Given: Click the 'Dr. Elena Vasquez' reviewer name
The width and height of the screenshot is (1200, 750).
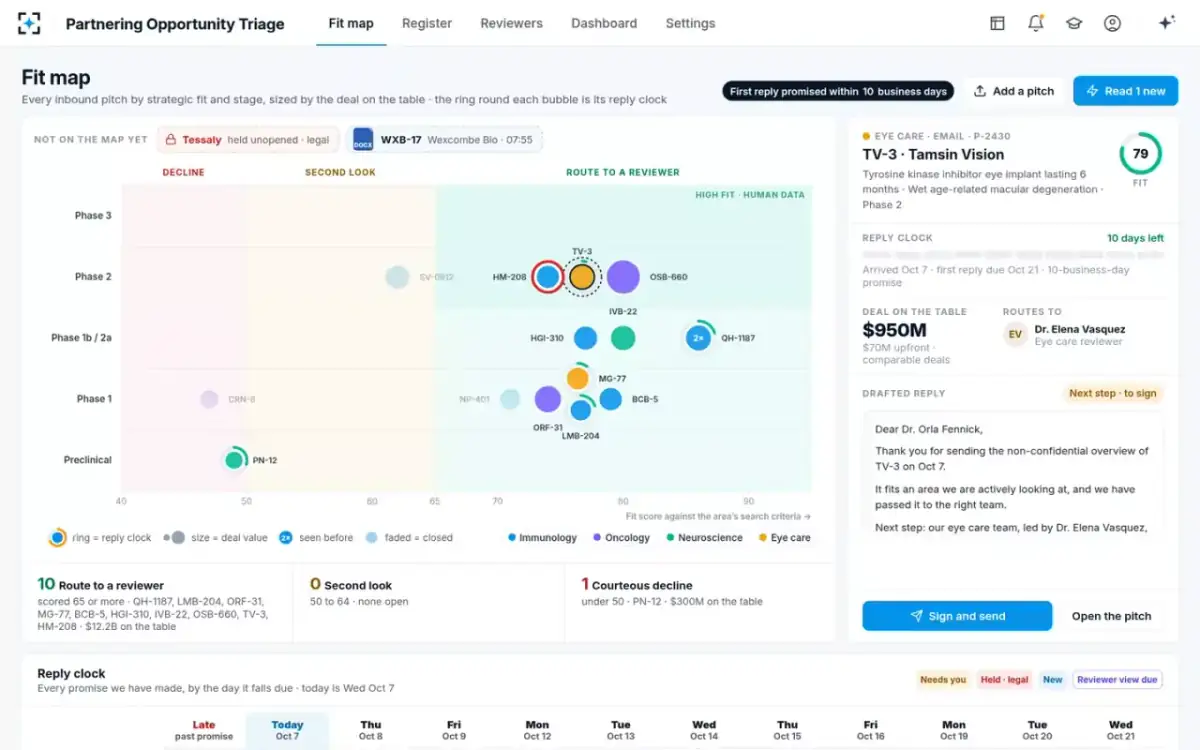Looking at the screenshot, I should pos(1080,329).
